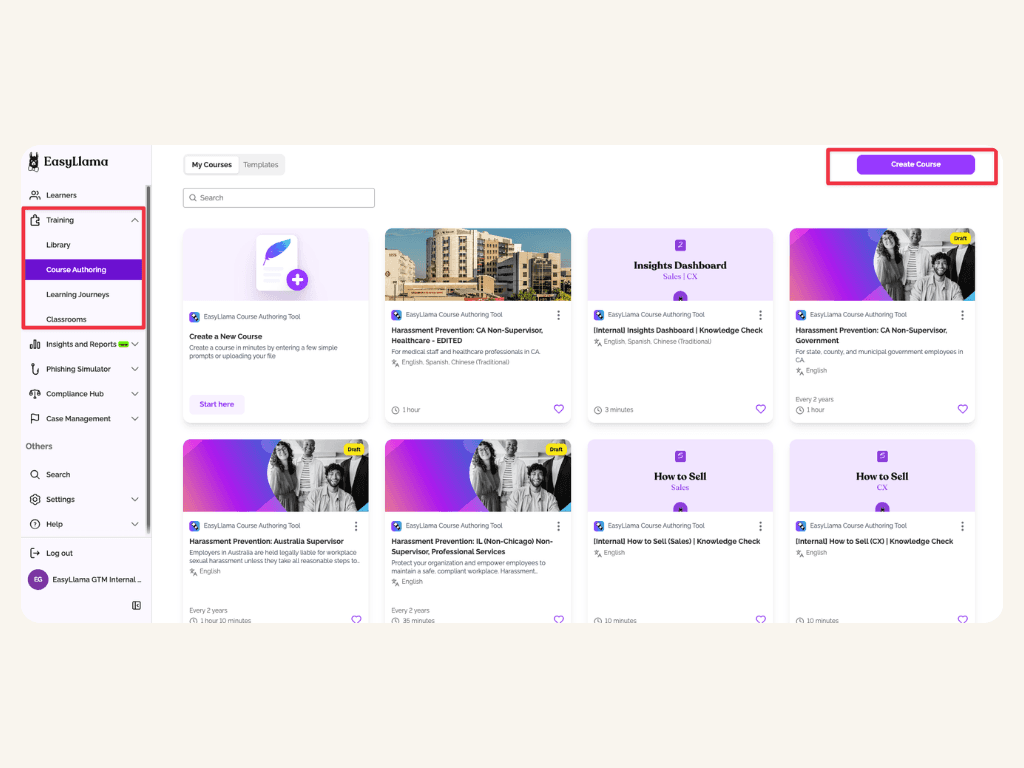Open options menu for CA Healthcare course

558,315
